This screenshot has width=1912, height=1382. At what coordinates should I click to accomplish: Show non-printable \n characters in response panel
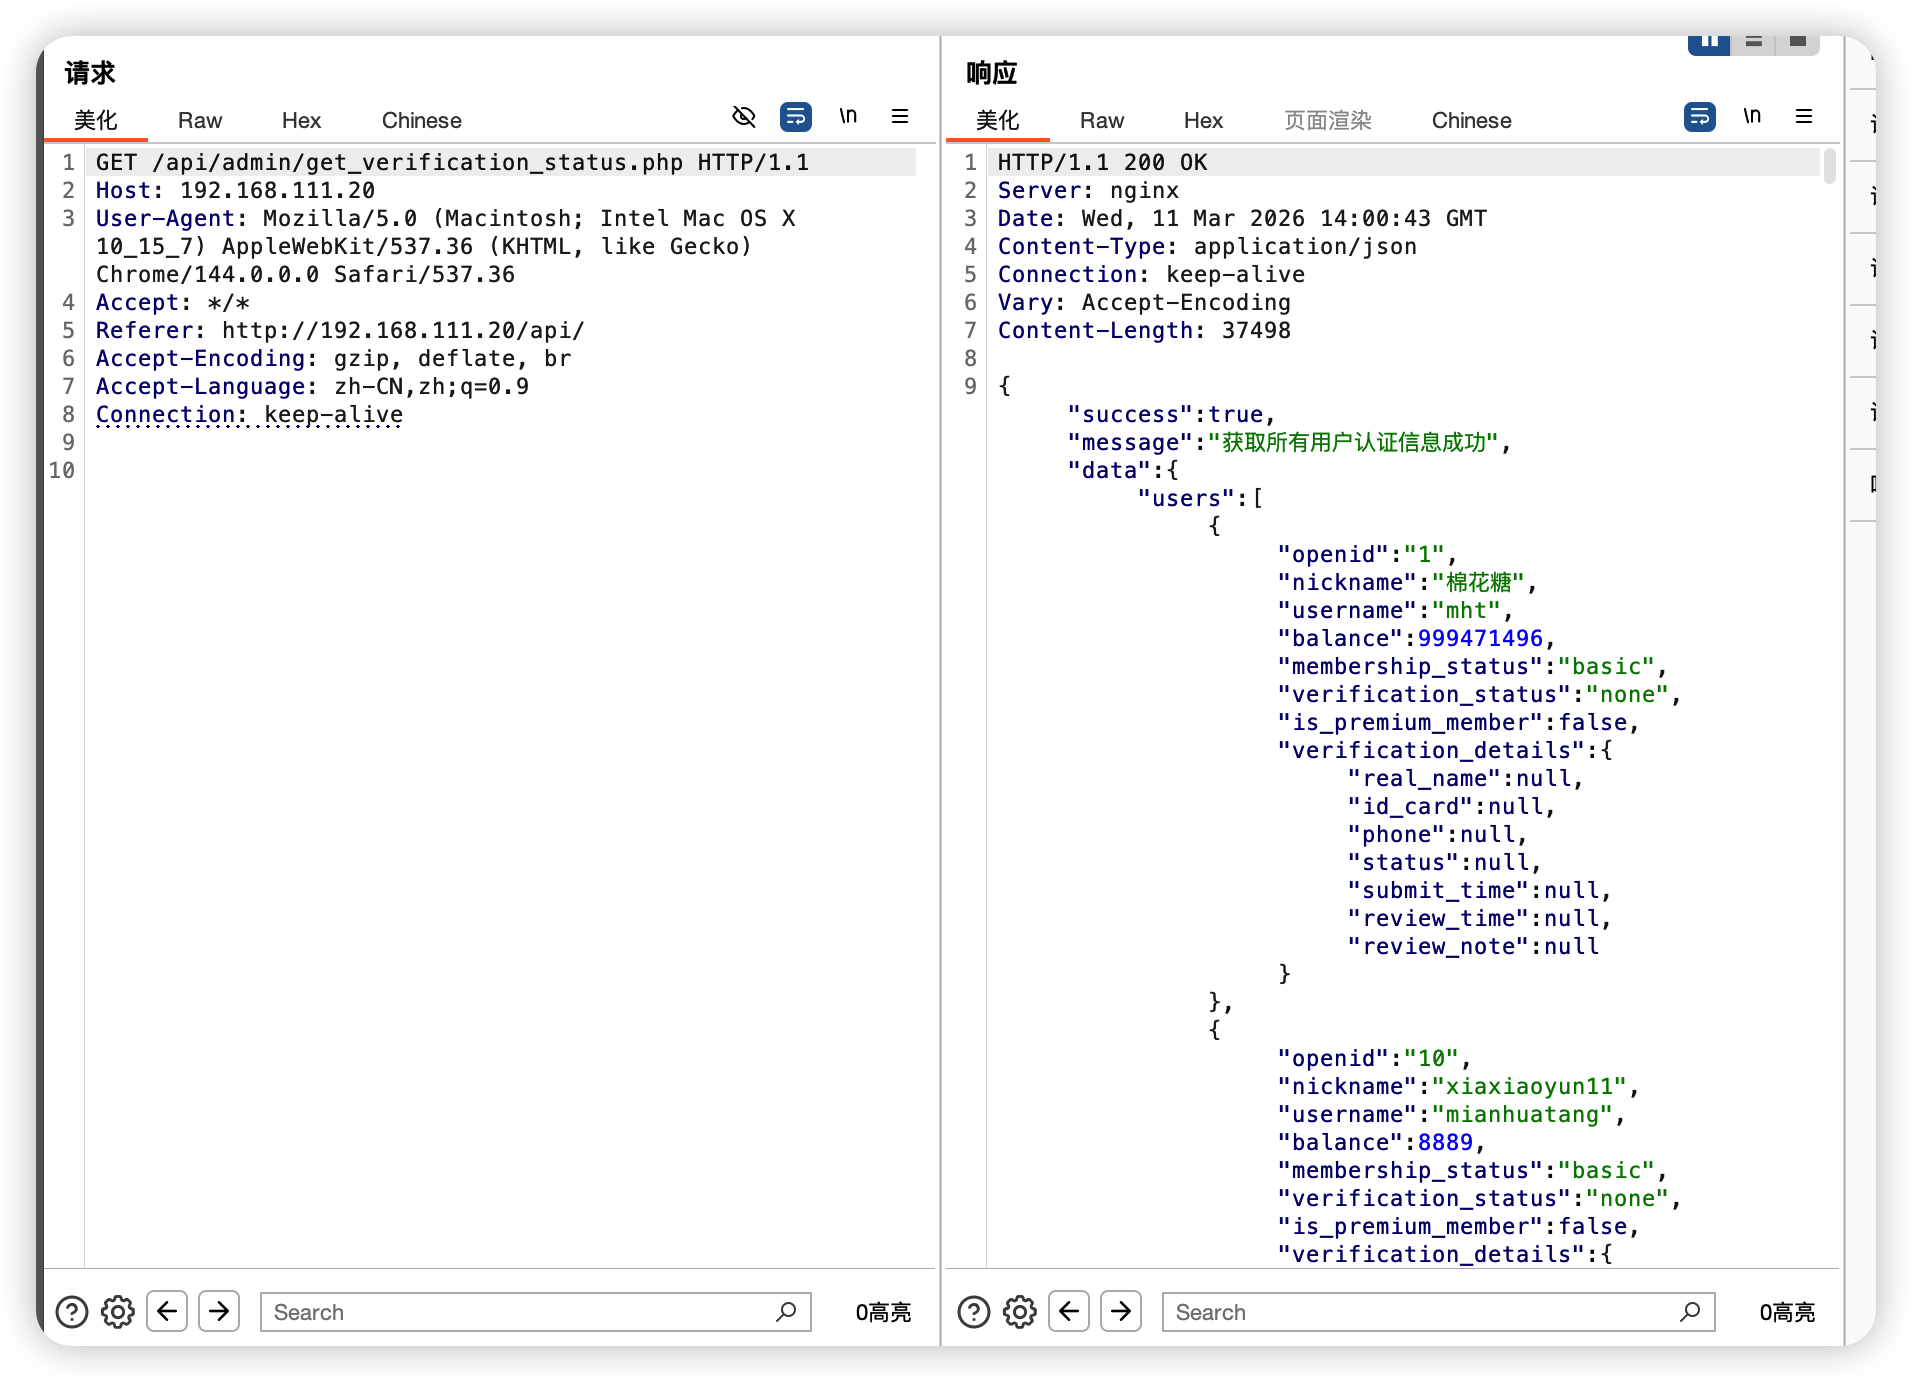[x=1752, y=117]
